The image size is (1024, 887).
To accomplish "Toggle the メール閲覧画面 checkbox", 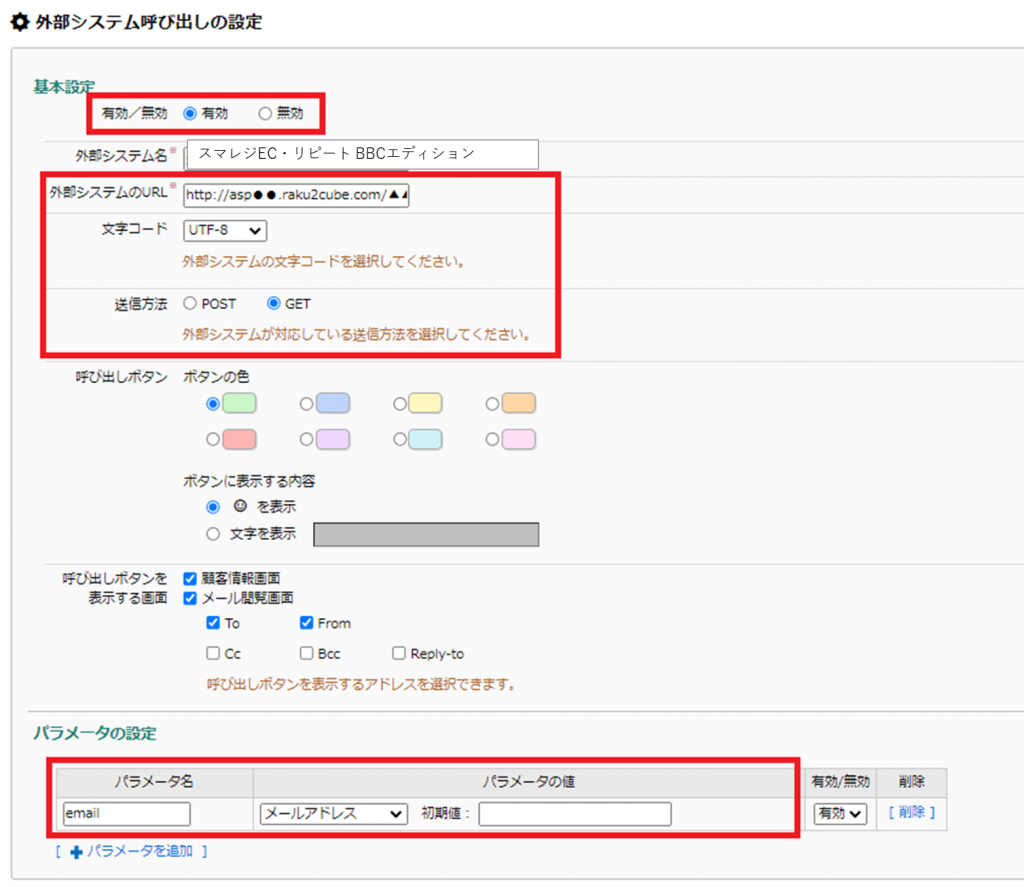I will pos(190,598).
